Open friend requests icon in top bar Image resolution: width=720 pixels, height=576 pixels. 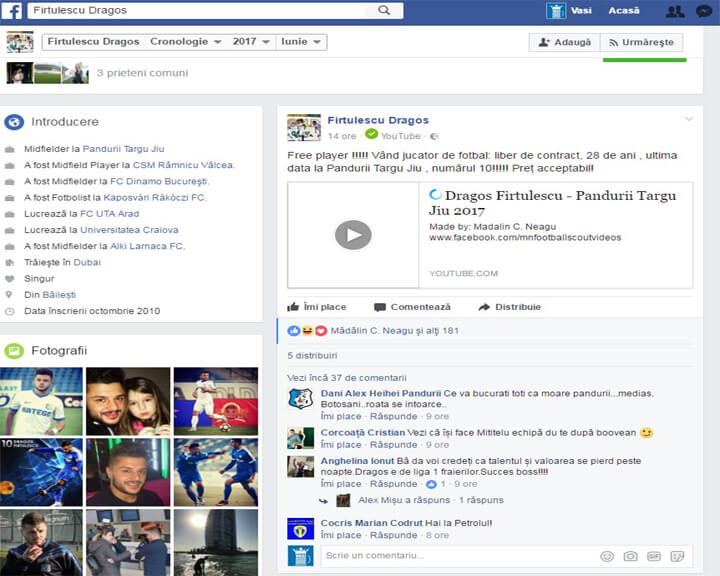(675, 11)
